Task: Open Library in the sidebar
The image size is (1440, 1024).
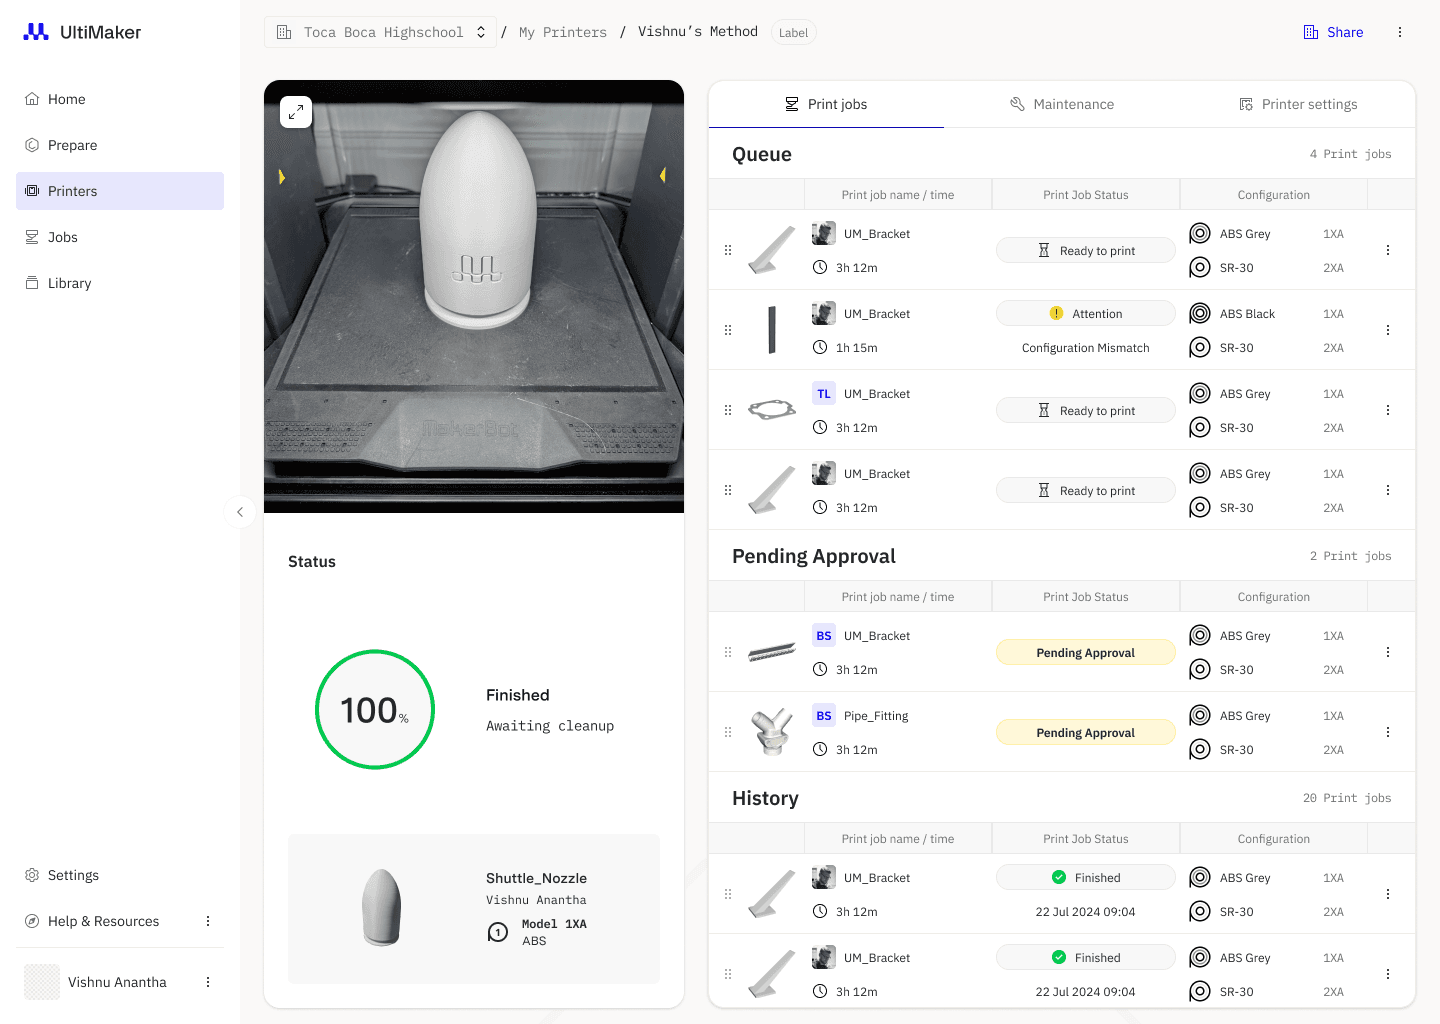Action: [120, 283]
